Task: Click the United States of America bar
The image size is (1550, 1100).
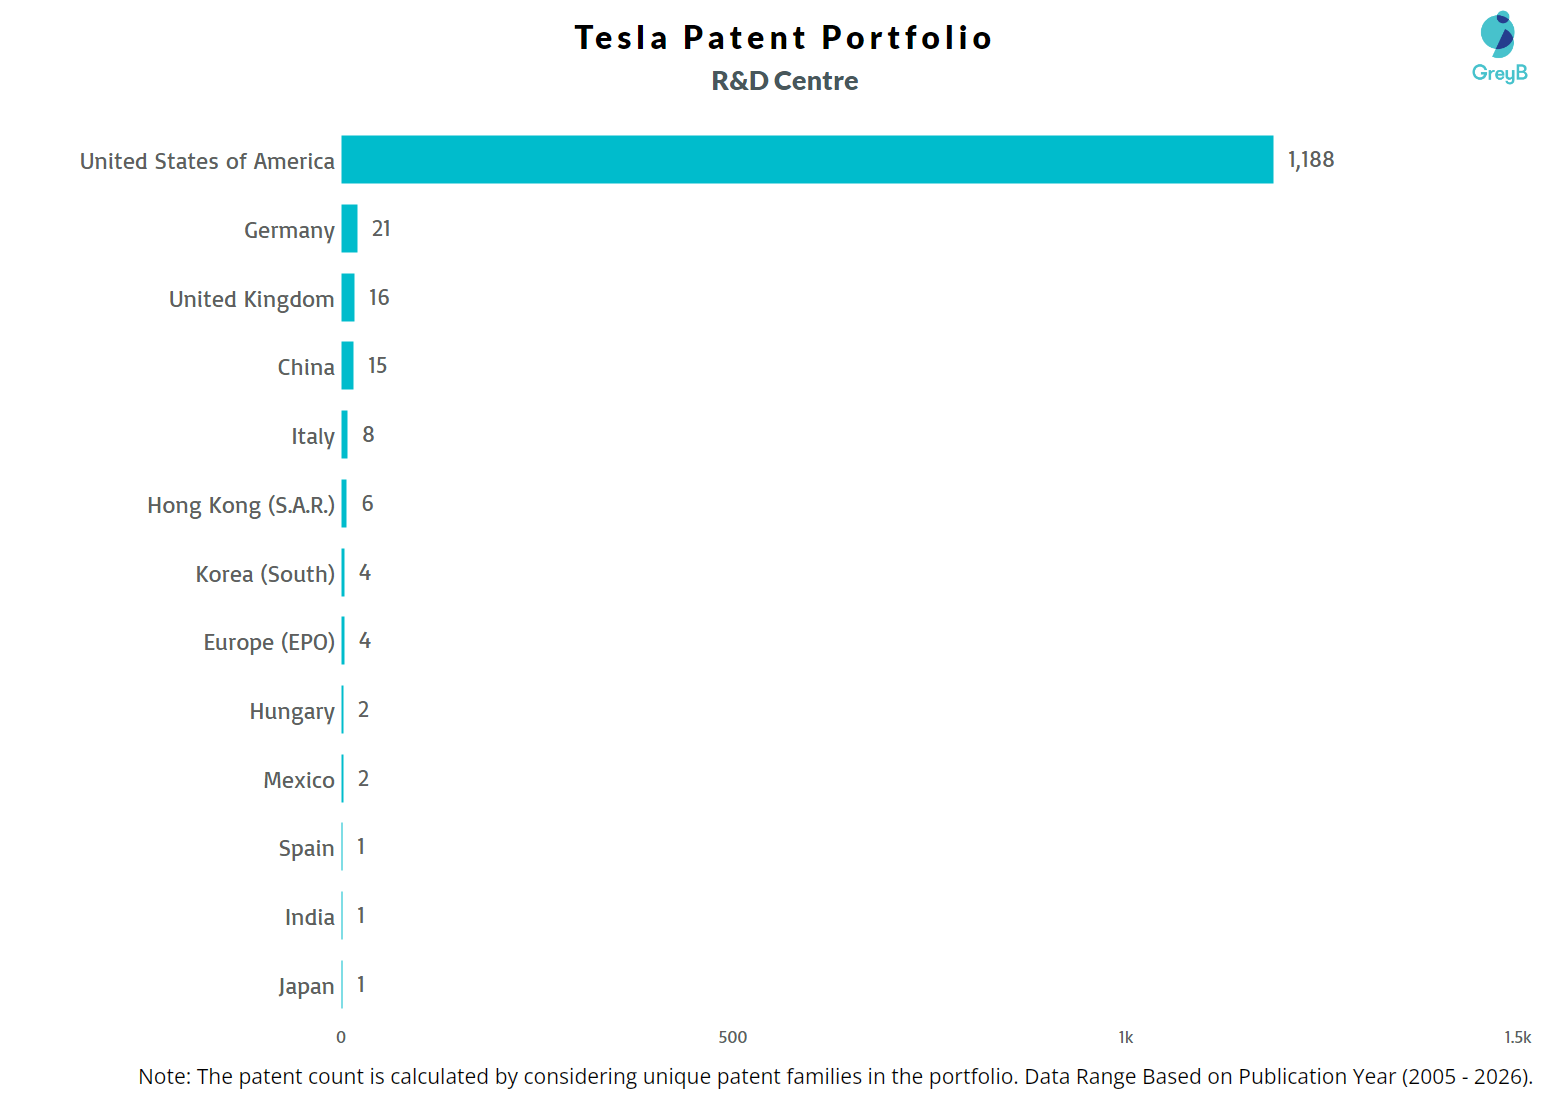Action: click(x=807, y=160)
